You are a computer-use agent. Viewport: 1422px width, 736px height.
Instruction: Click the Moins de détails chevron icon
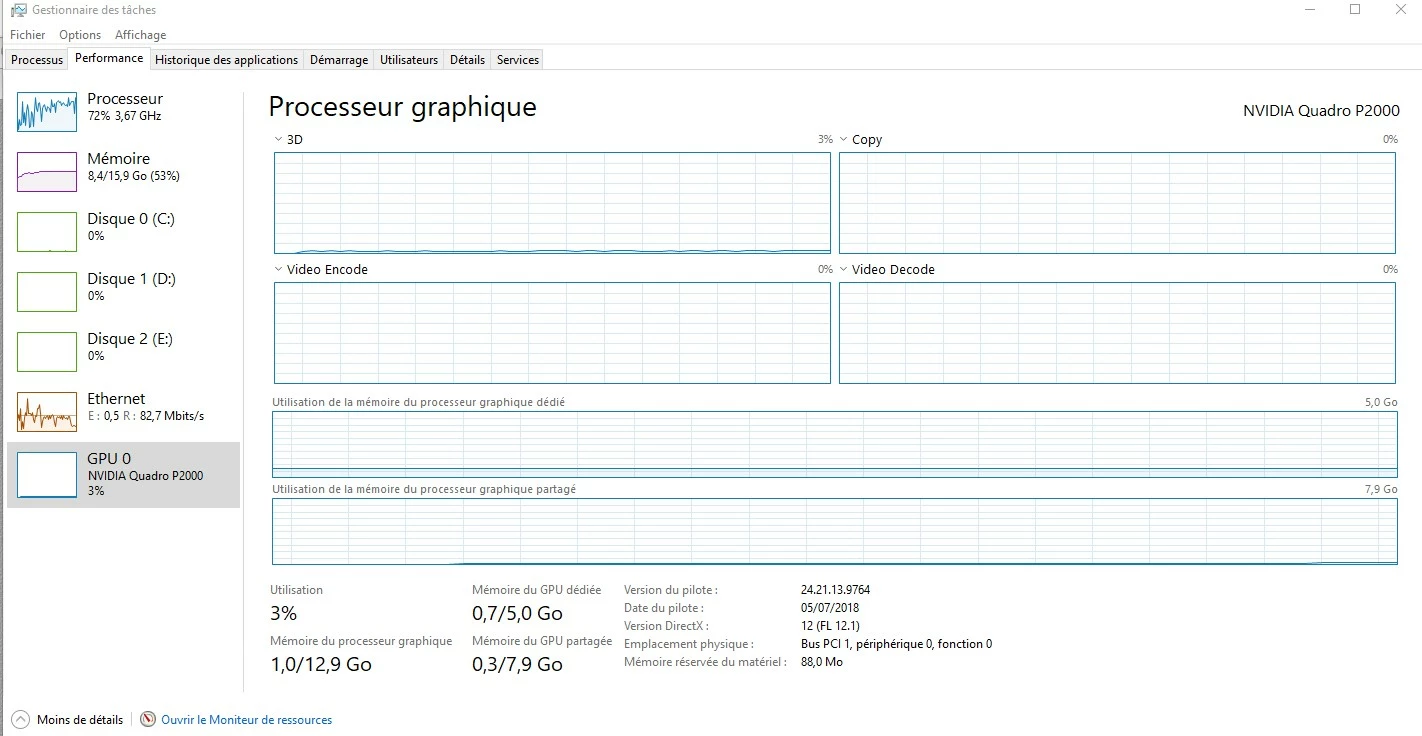click(x=20, y=719)
